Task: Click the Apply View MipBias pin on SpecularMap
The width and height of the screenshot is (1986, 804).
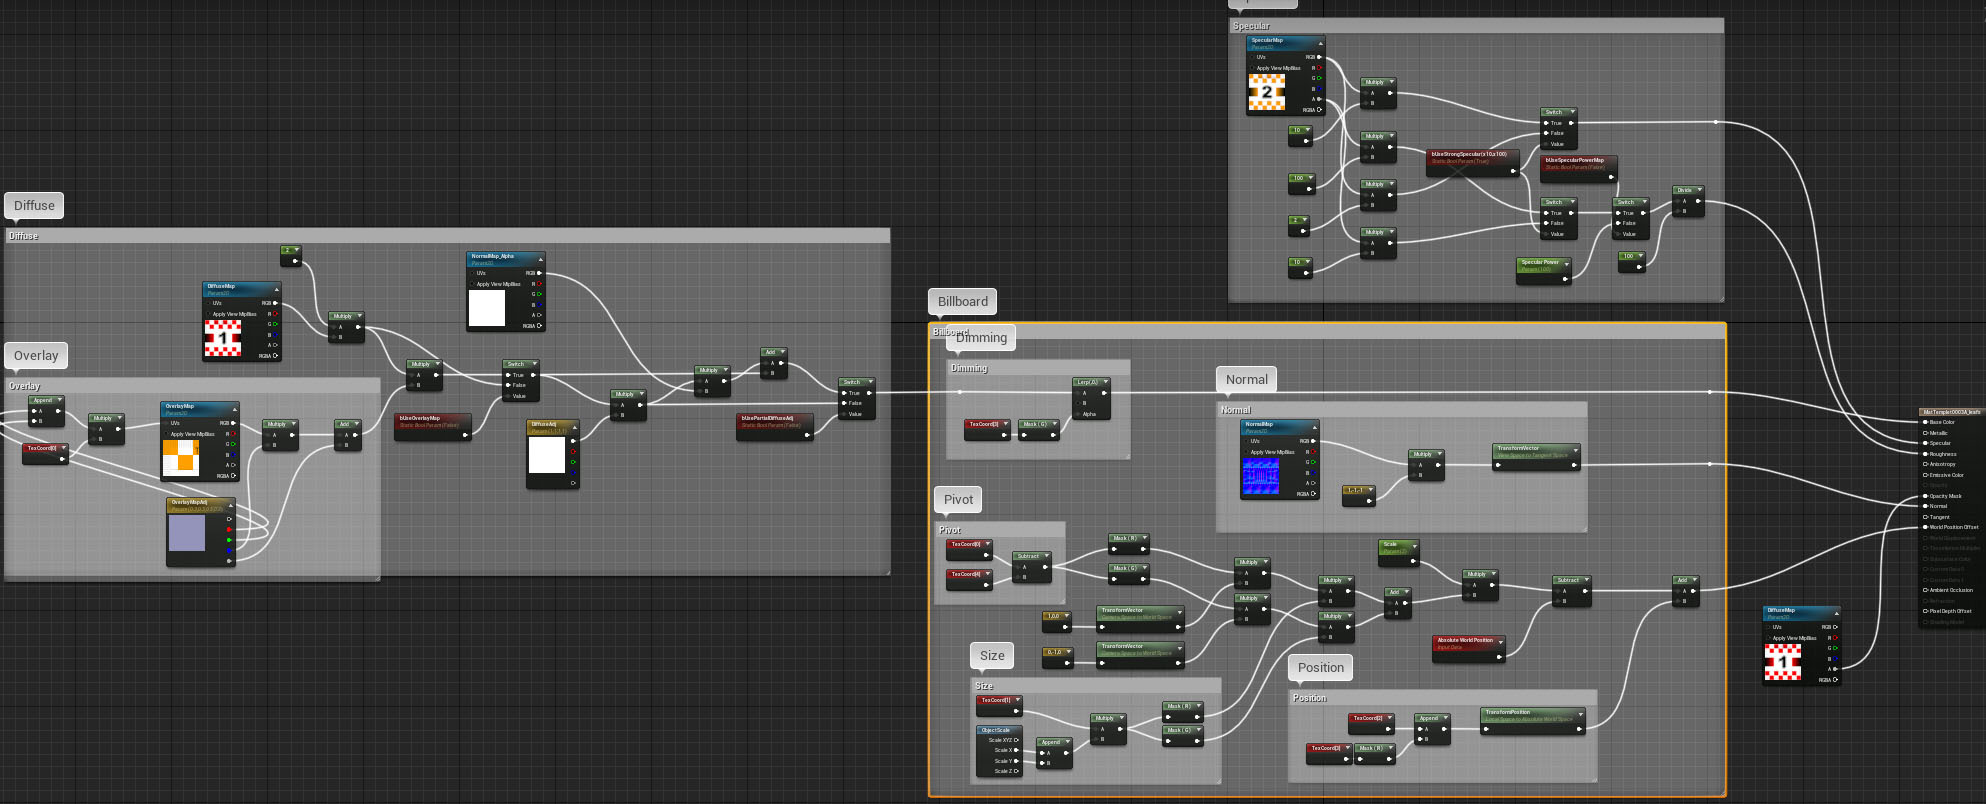Action: (1252, 68)
